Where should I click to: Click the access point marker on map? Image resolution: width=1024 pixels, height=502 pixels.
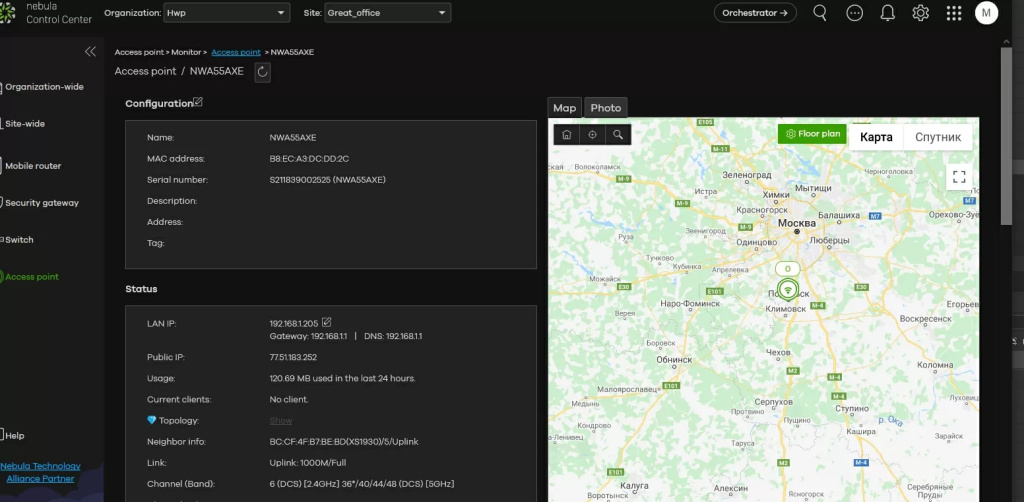coord(788,290)
